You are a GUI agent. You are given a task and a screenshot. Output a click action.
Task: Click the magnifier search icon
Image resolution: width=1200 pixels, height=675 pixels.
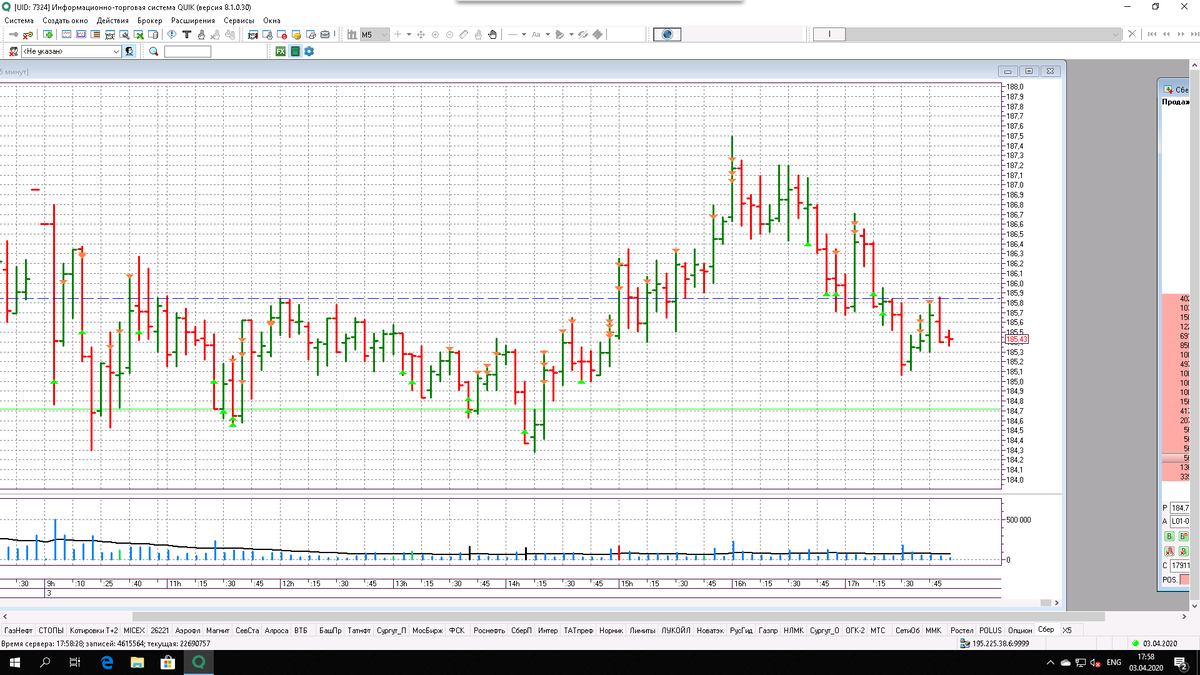click(154, 51)
